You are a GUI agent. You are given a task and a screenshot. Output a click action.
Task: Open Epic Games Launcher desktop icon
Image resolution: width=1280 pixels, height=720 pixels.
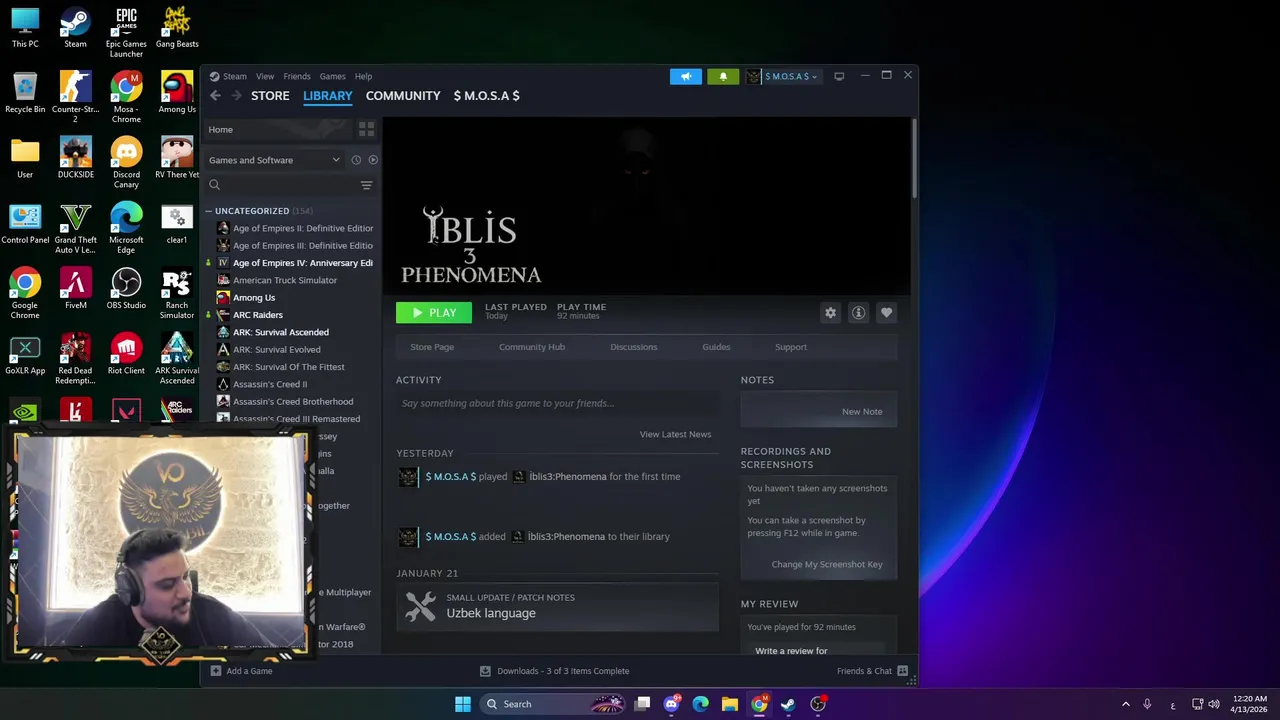tap(126, 32)
